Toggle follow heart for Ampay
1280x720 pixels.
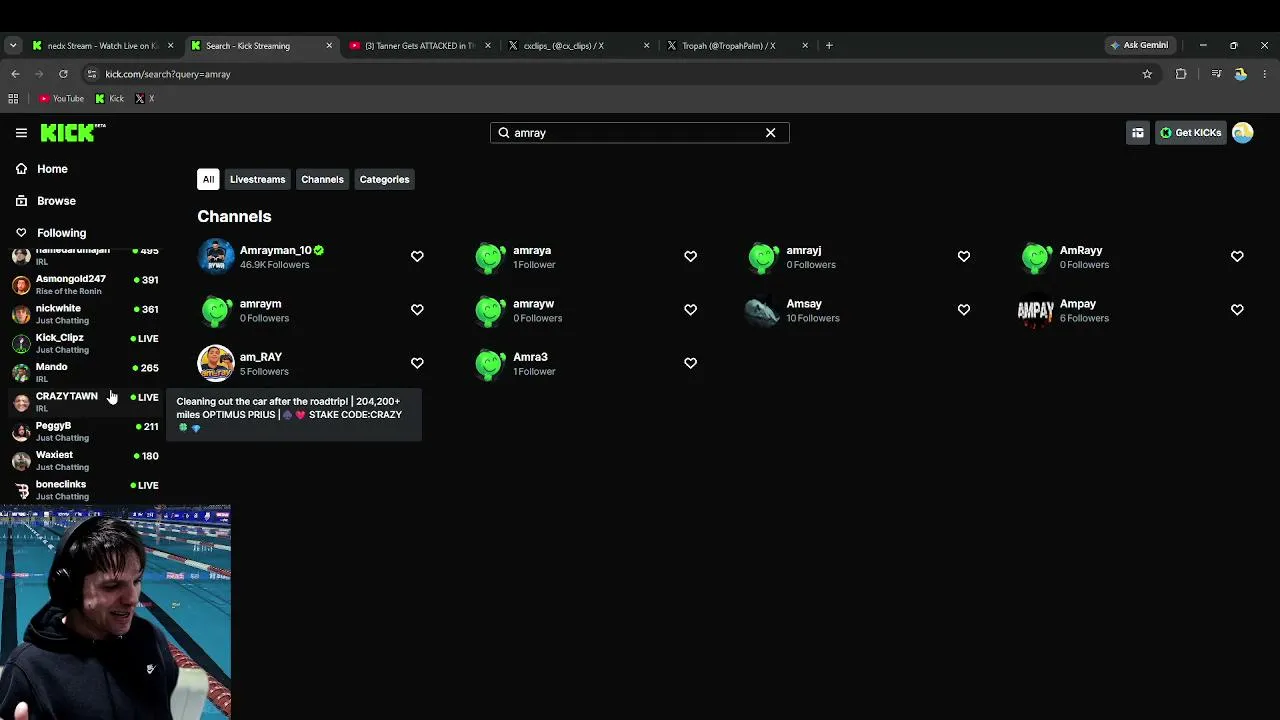point(1237,310)
